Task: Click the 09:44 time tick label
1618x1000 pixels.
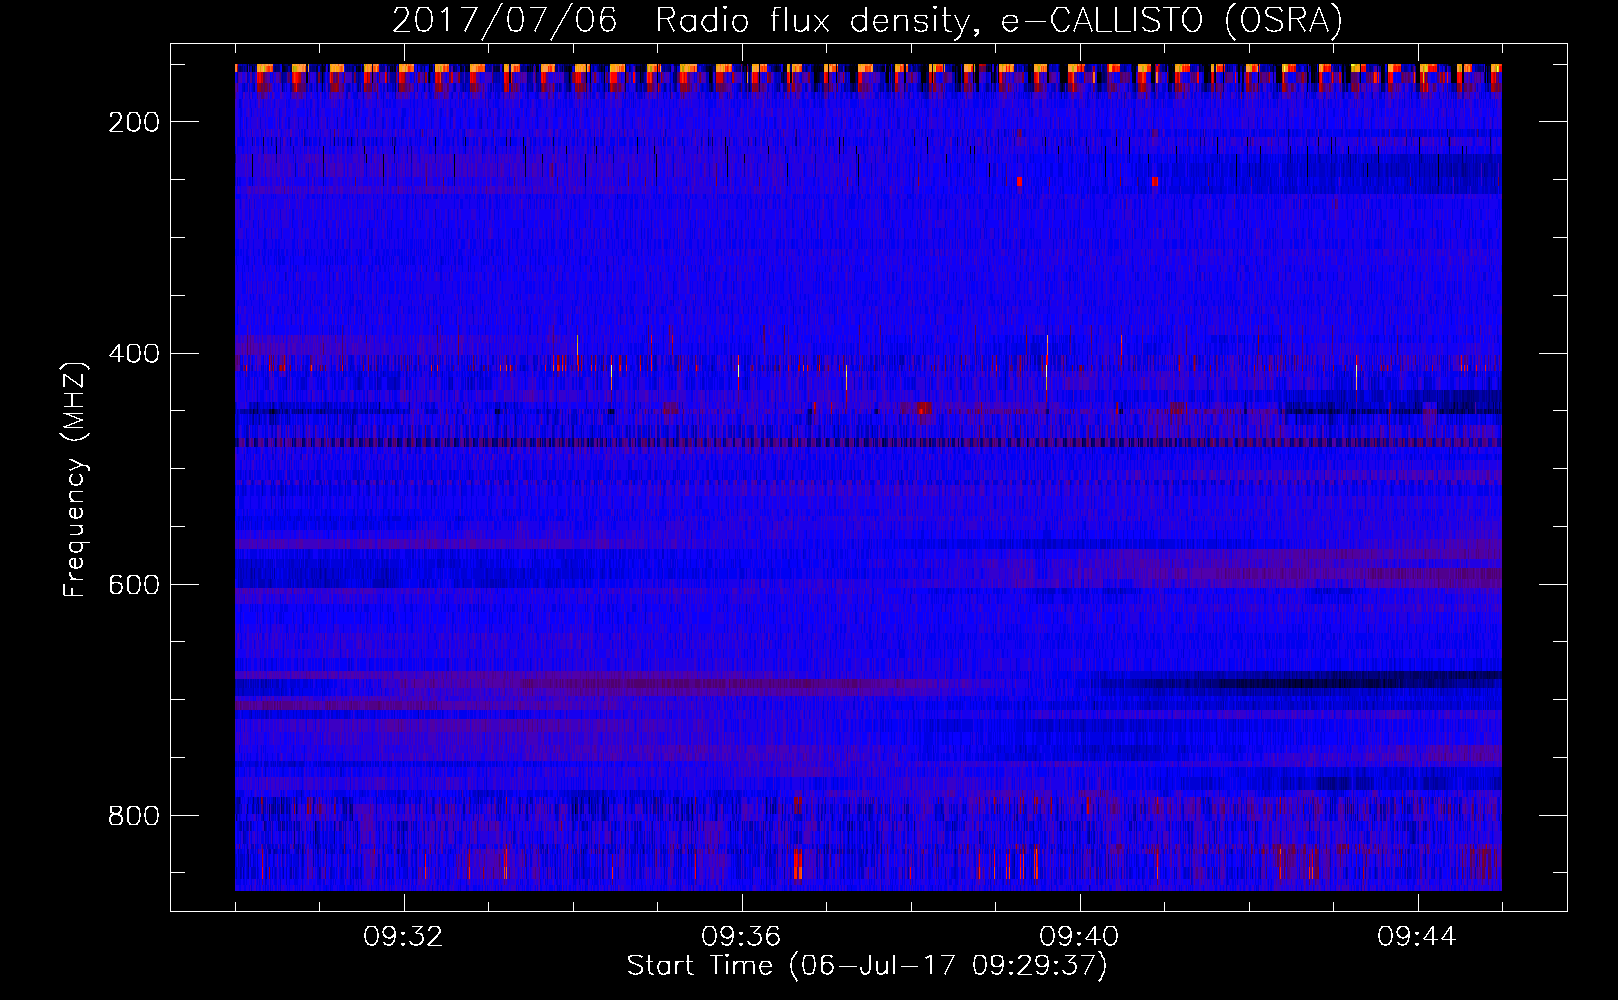Action: click(1418, 937)
